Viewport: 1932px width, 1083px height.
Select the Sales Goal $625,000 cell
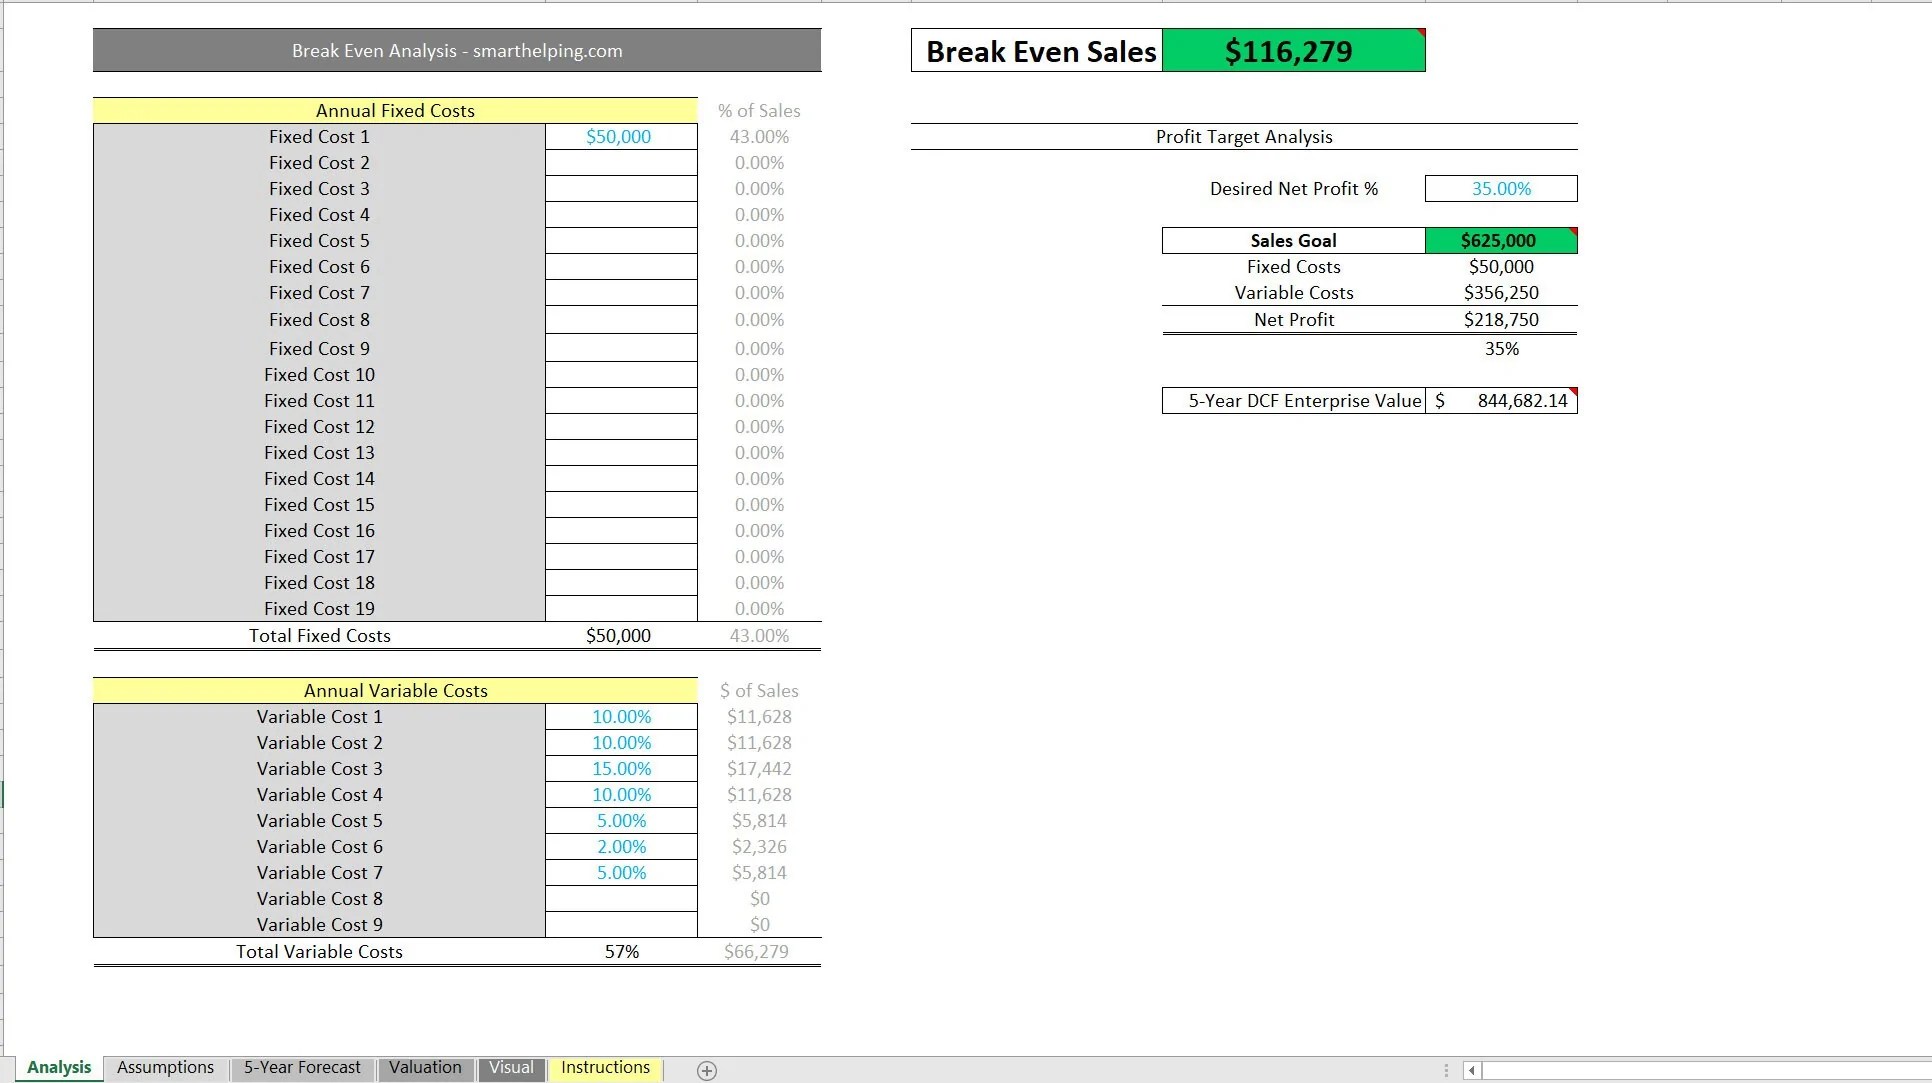point(1500,240)
